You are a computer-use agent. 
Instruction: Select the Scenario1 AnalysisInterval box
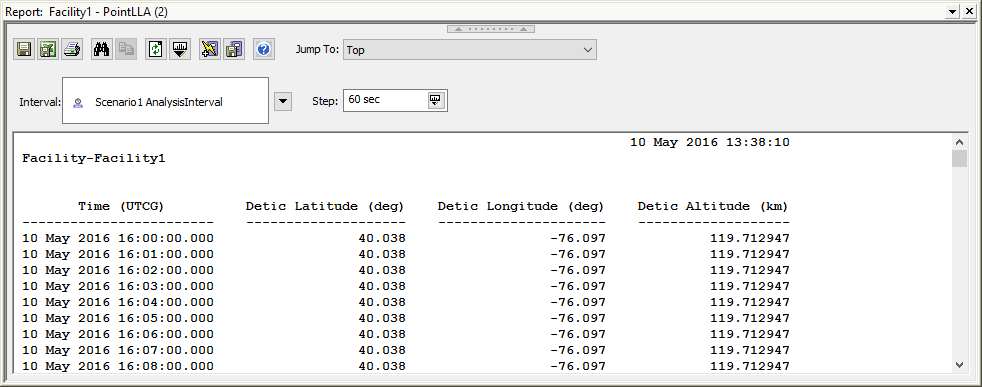(165, 101)
